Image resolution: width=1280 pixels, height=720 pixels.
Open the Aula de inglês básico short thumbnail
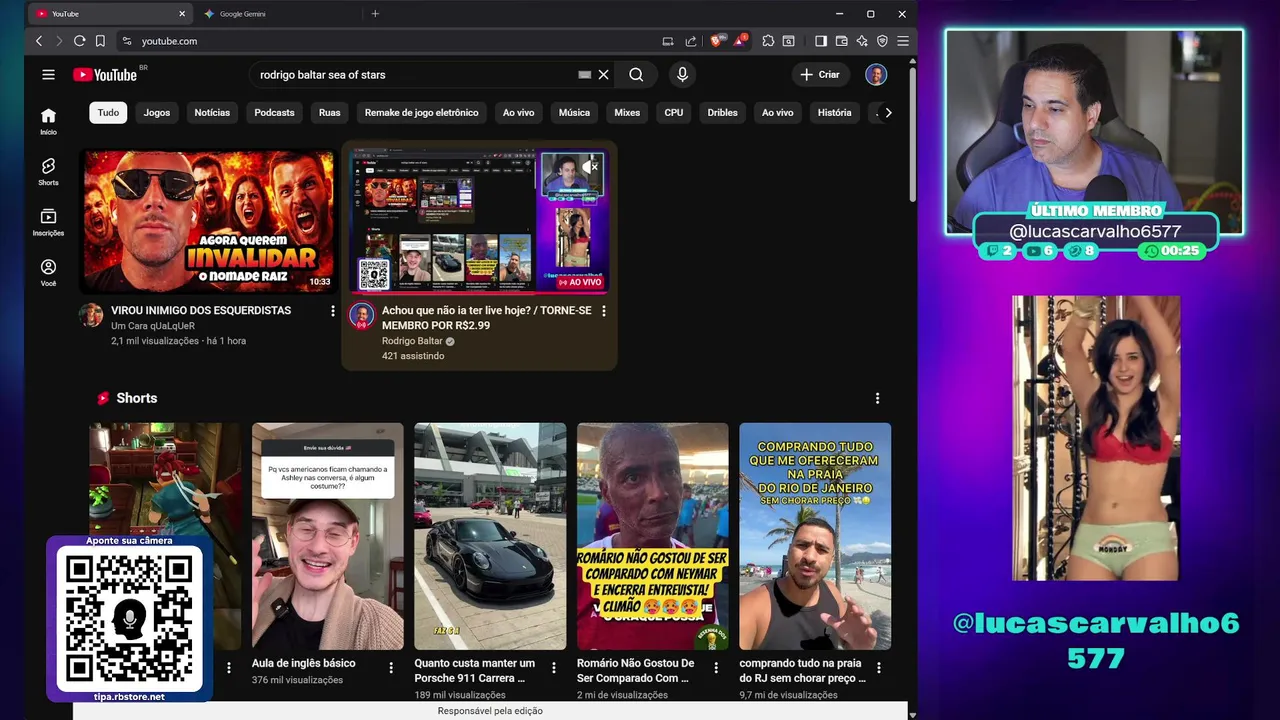click(x=328, y=536)
